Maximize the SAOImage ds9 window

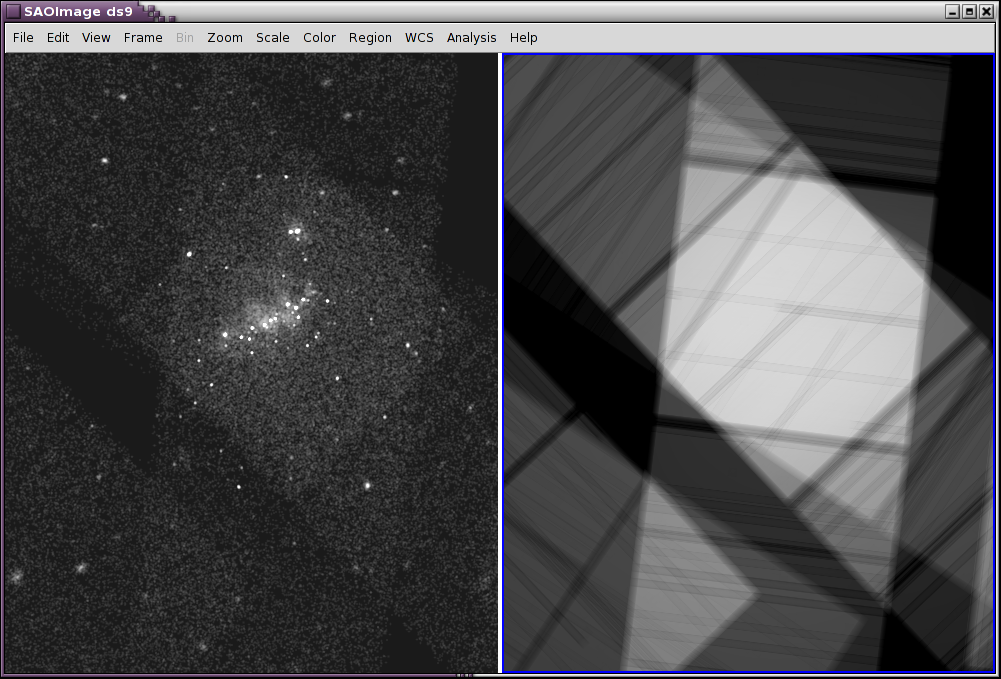(970, 11)
